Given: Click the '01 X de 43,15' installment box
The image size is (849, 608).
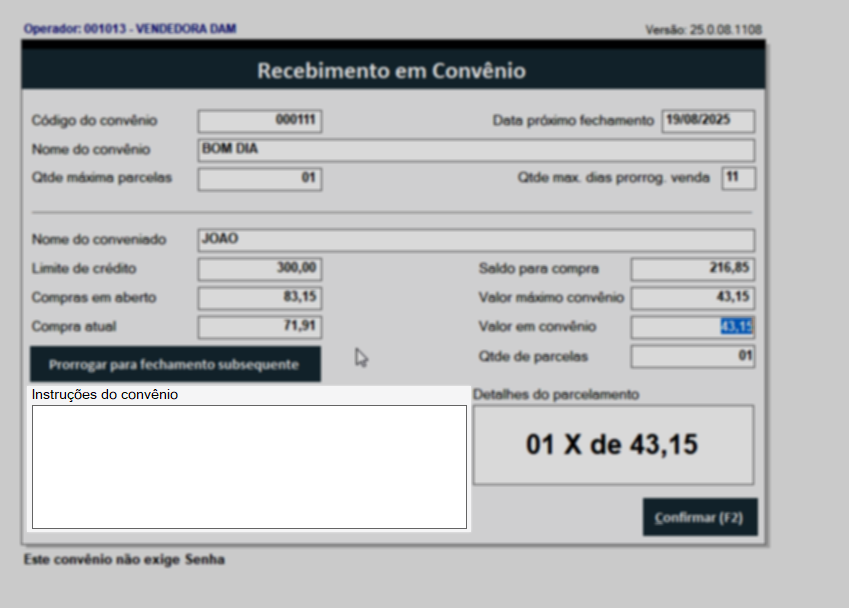Looking at the screenshot, I should point(613,444).
